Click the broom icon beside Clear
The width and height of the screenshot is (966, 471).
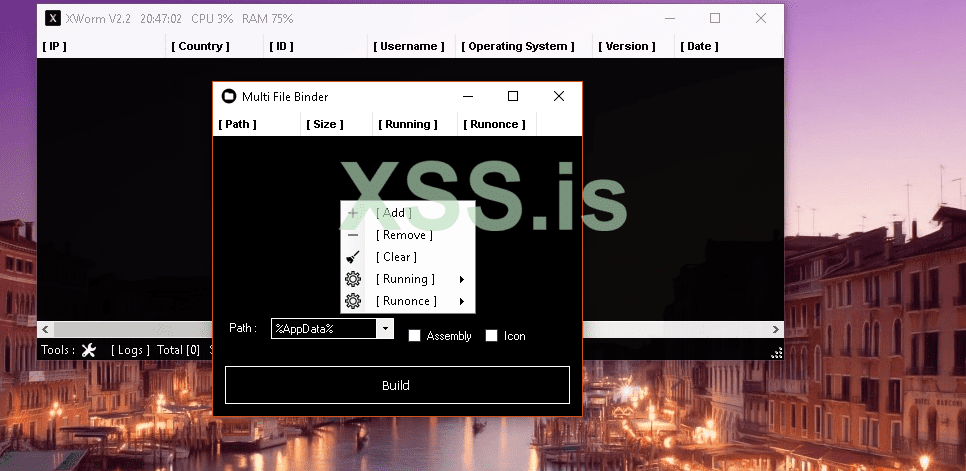tap(352, 257)
